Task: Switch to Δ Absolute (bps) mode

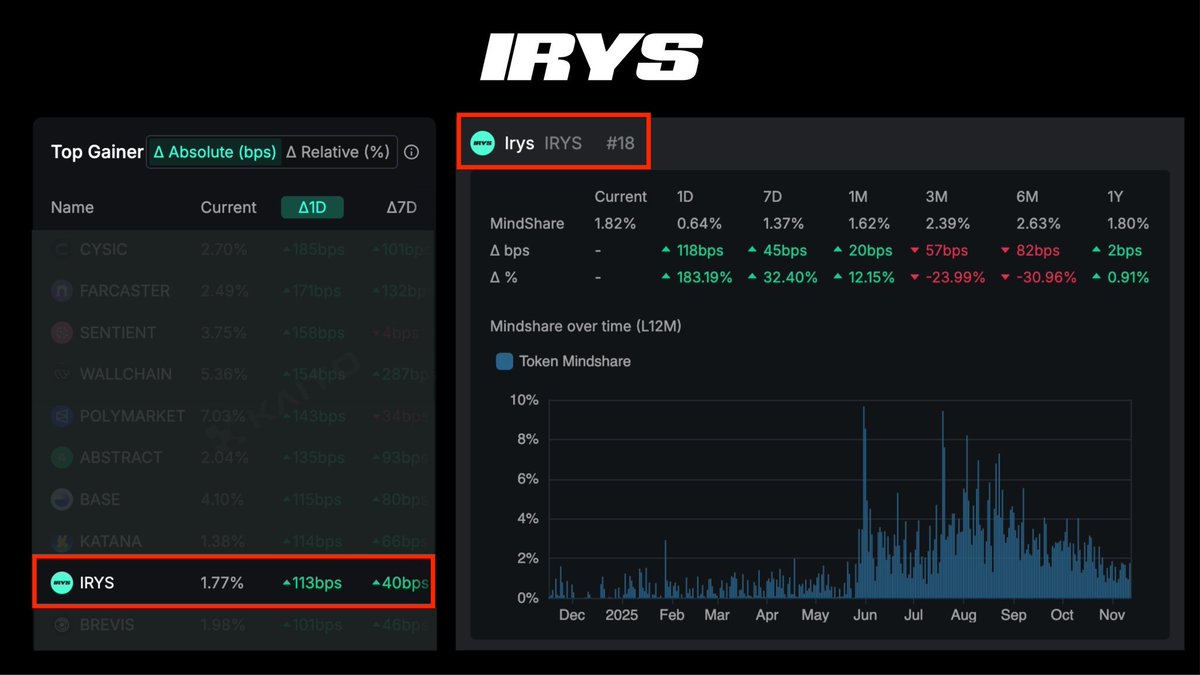Action: tap(215, 152)
